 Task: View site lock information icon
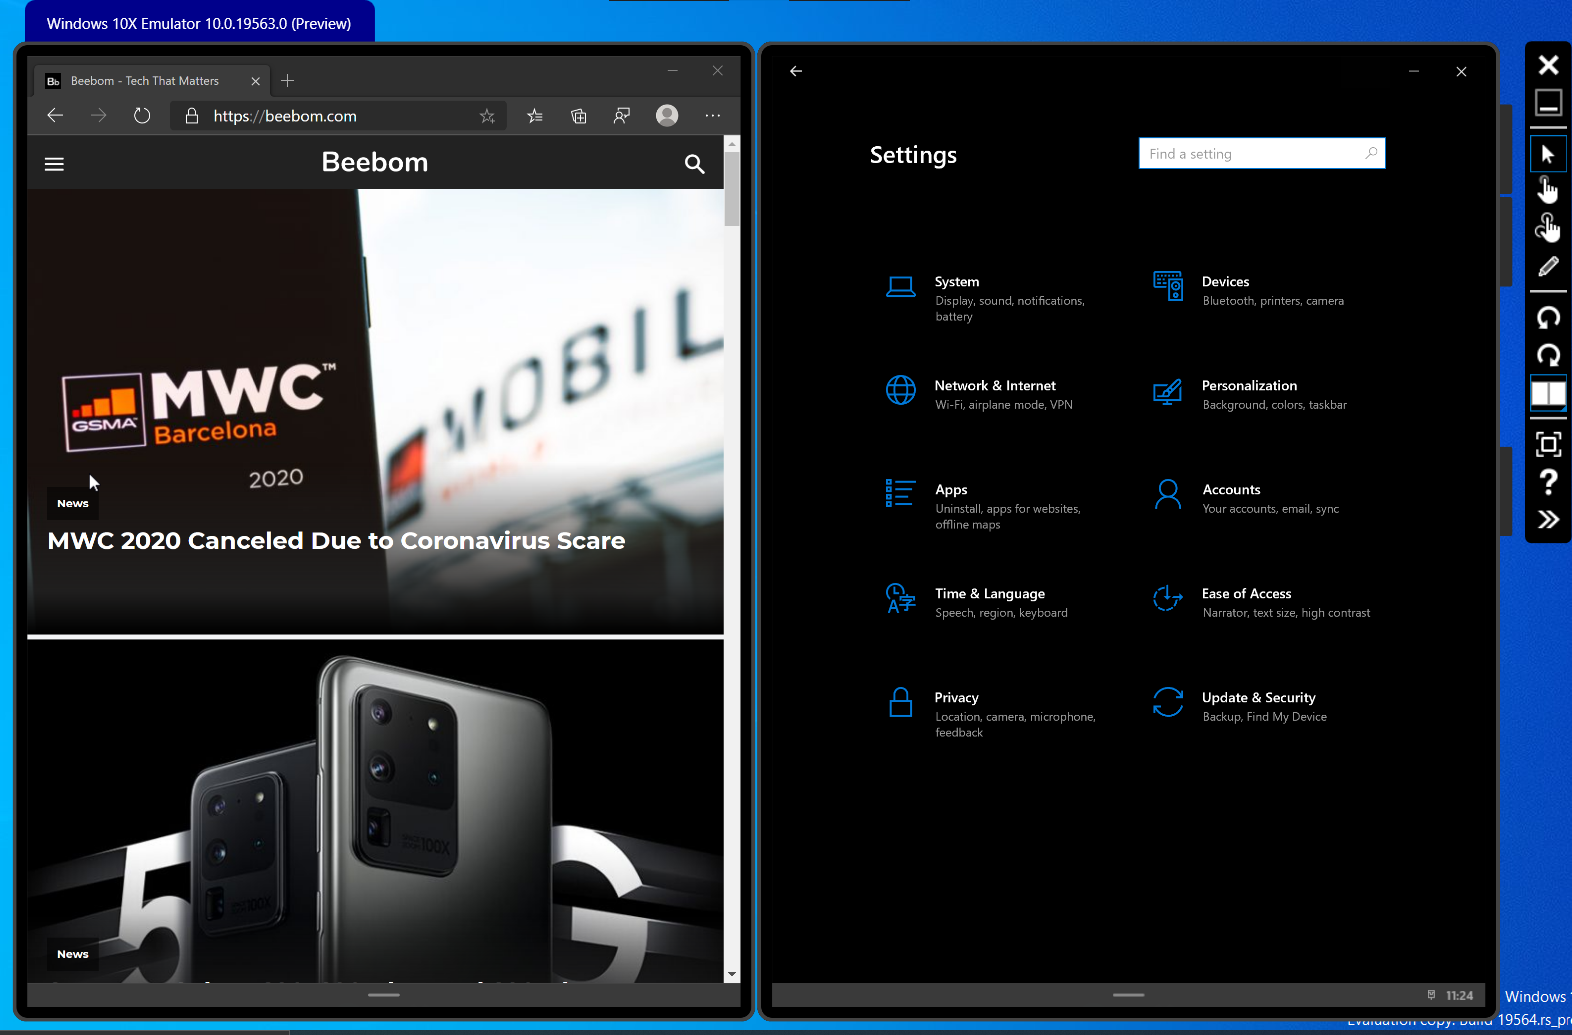click(191, 116)
